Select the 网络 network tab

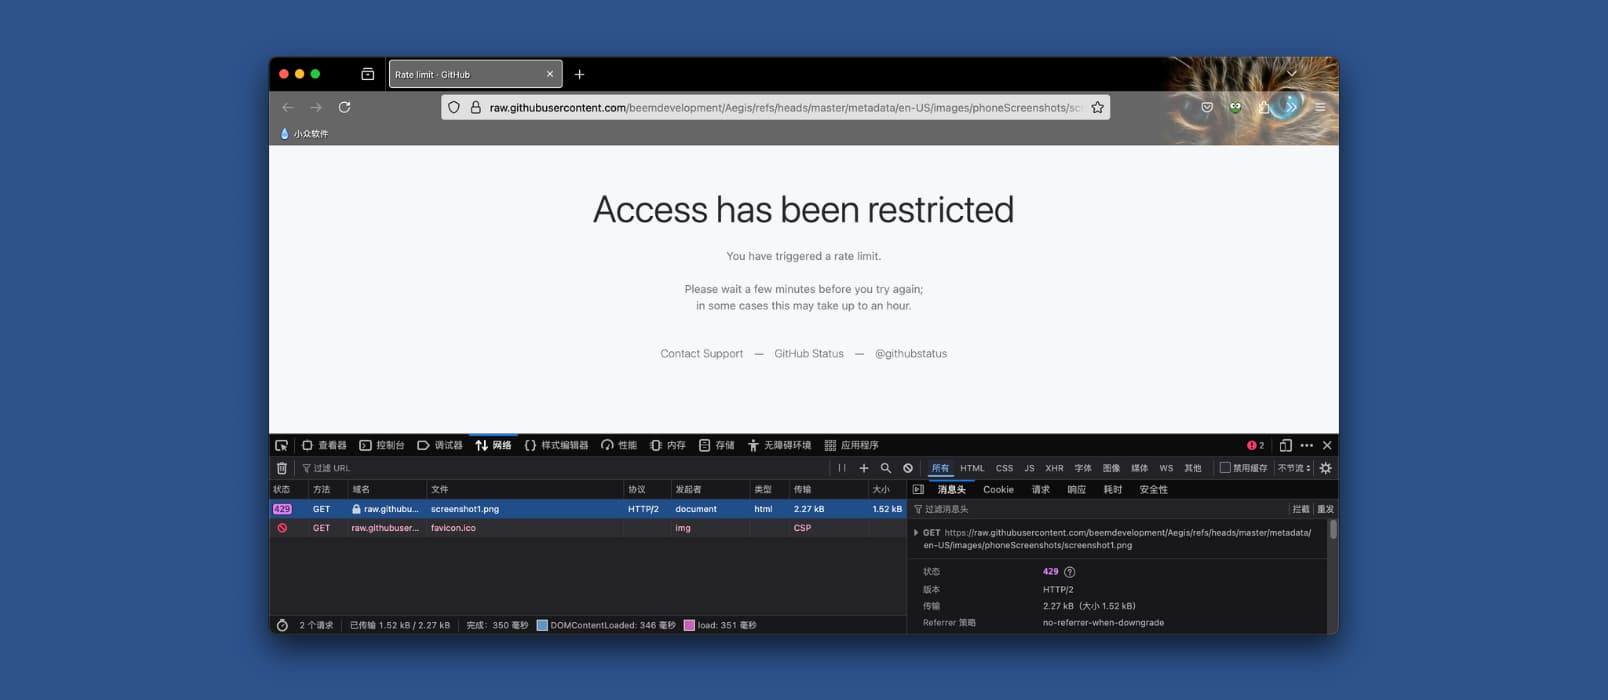click(x=493, y=445)
